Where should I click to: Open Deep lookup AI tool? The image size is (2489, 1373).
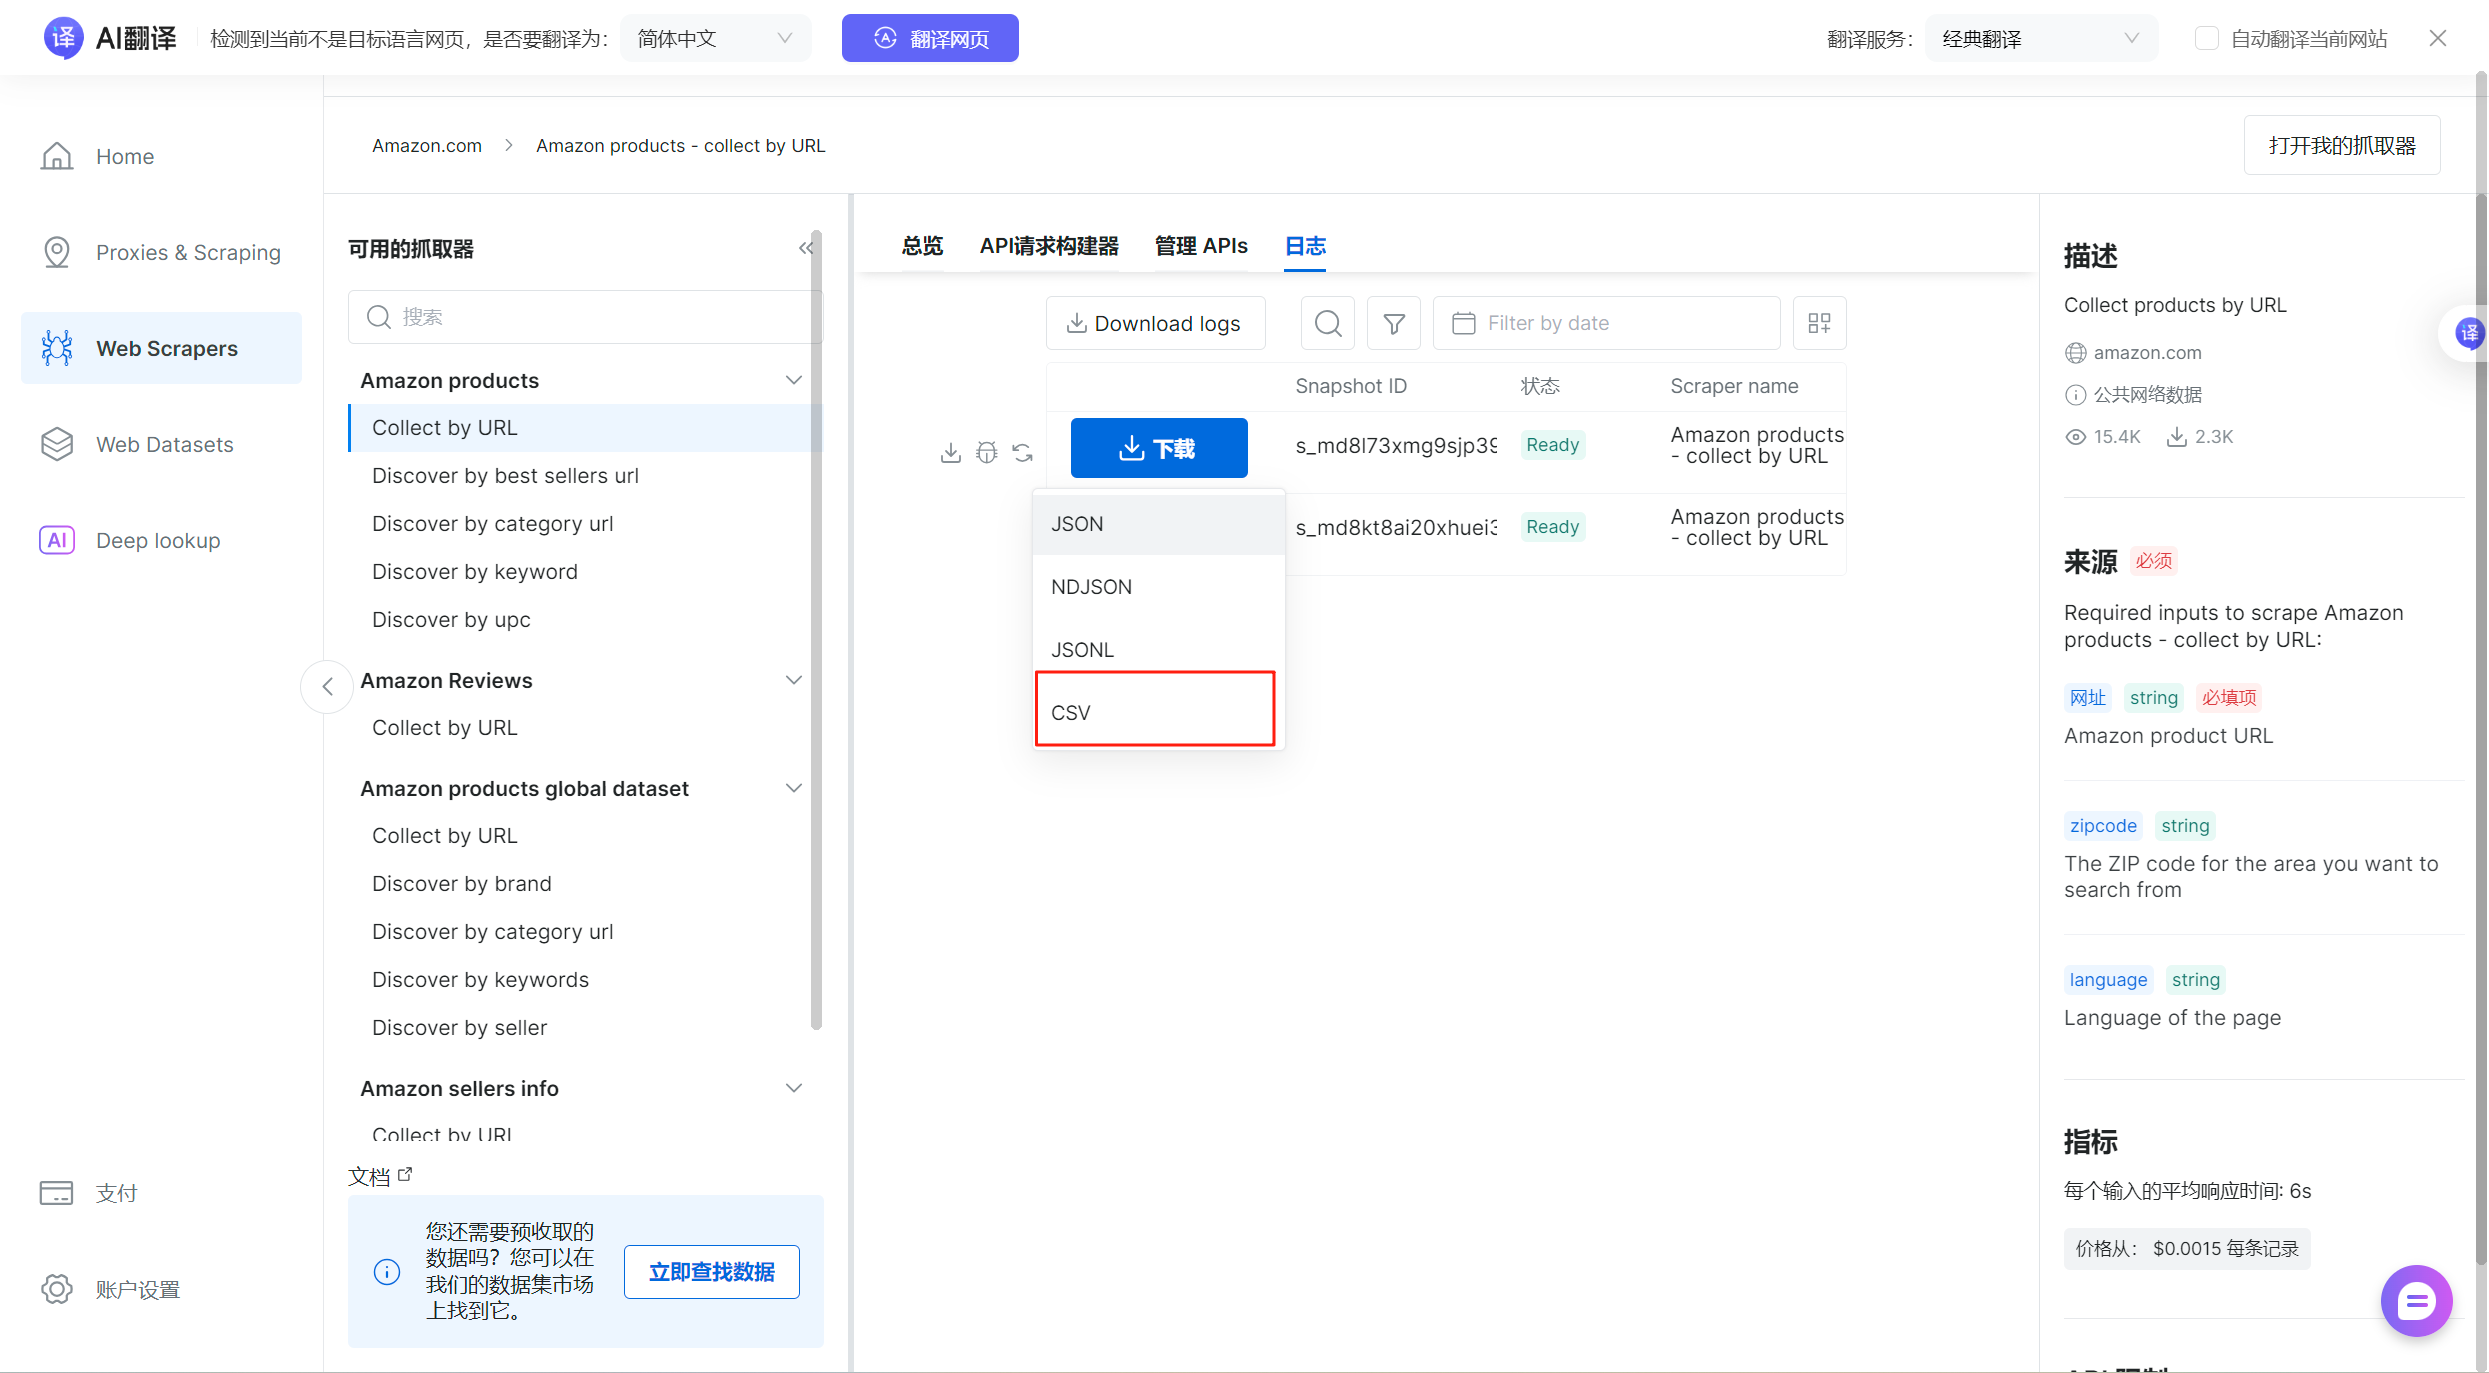click(x=130, y=540)
